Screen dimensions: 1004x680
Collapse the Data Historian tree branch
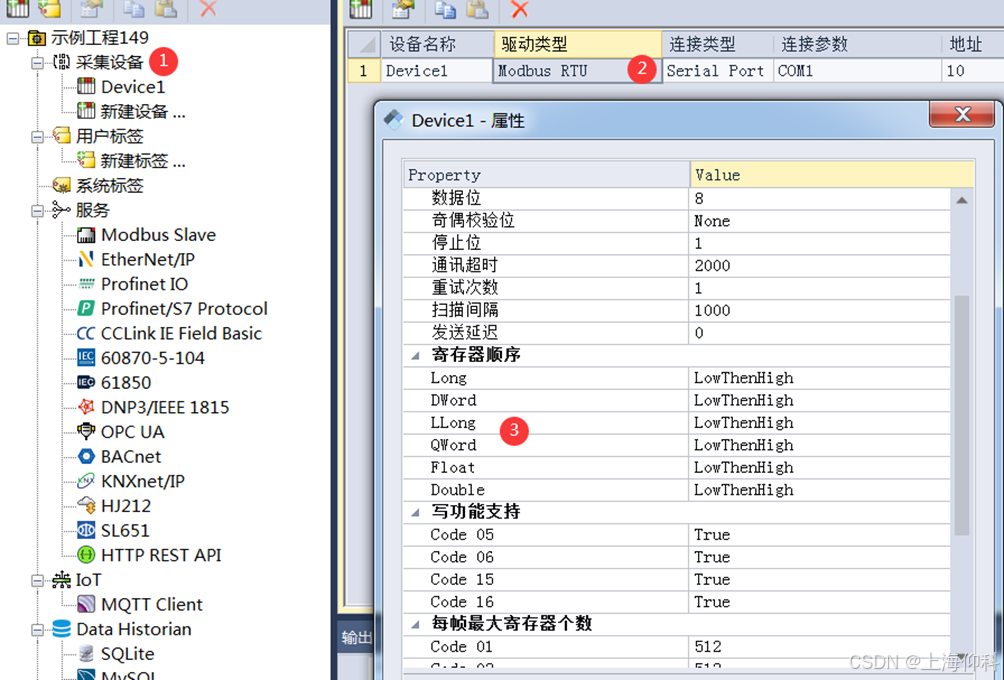point(37,629)
